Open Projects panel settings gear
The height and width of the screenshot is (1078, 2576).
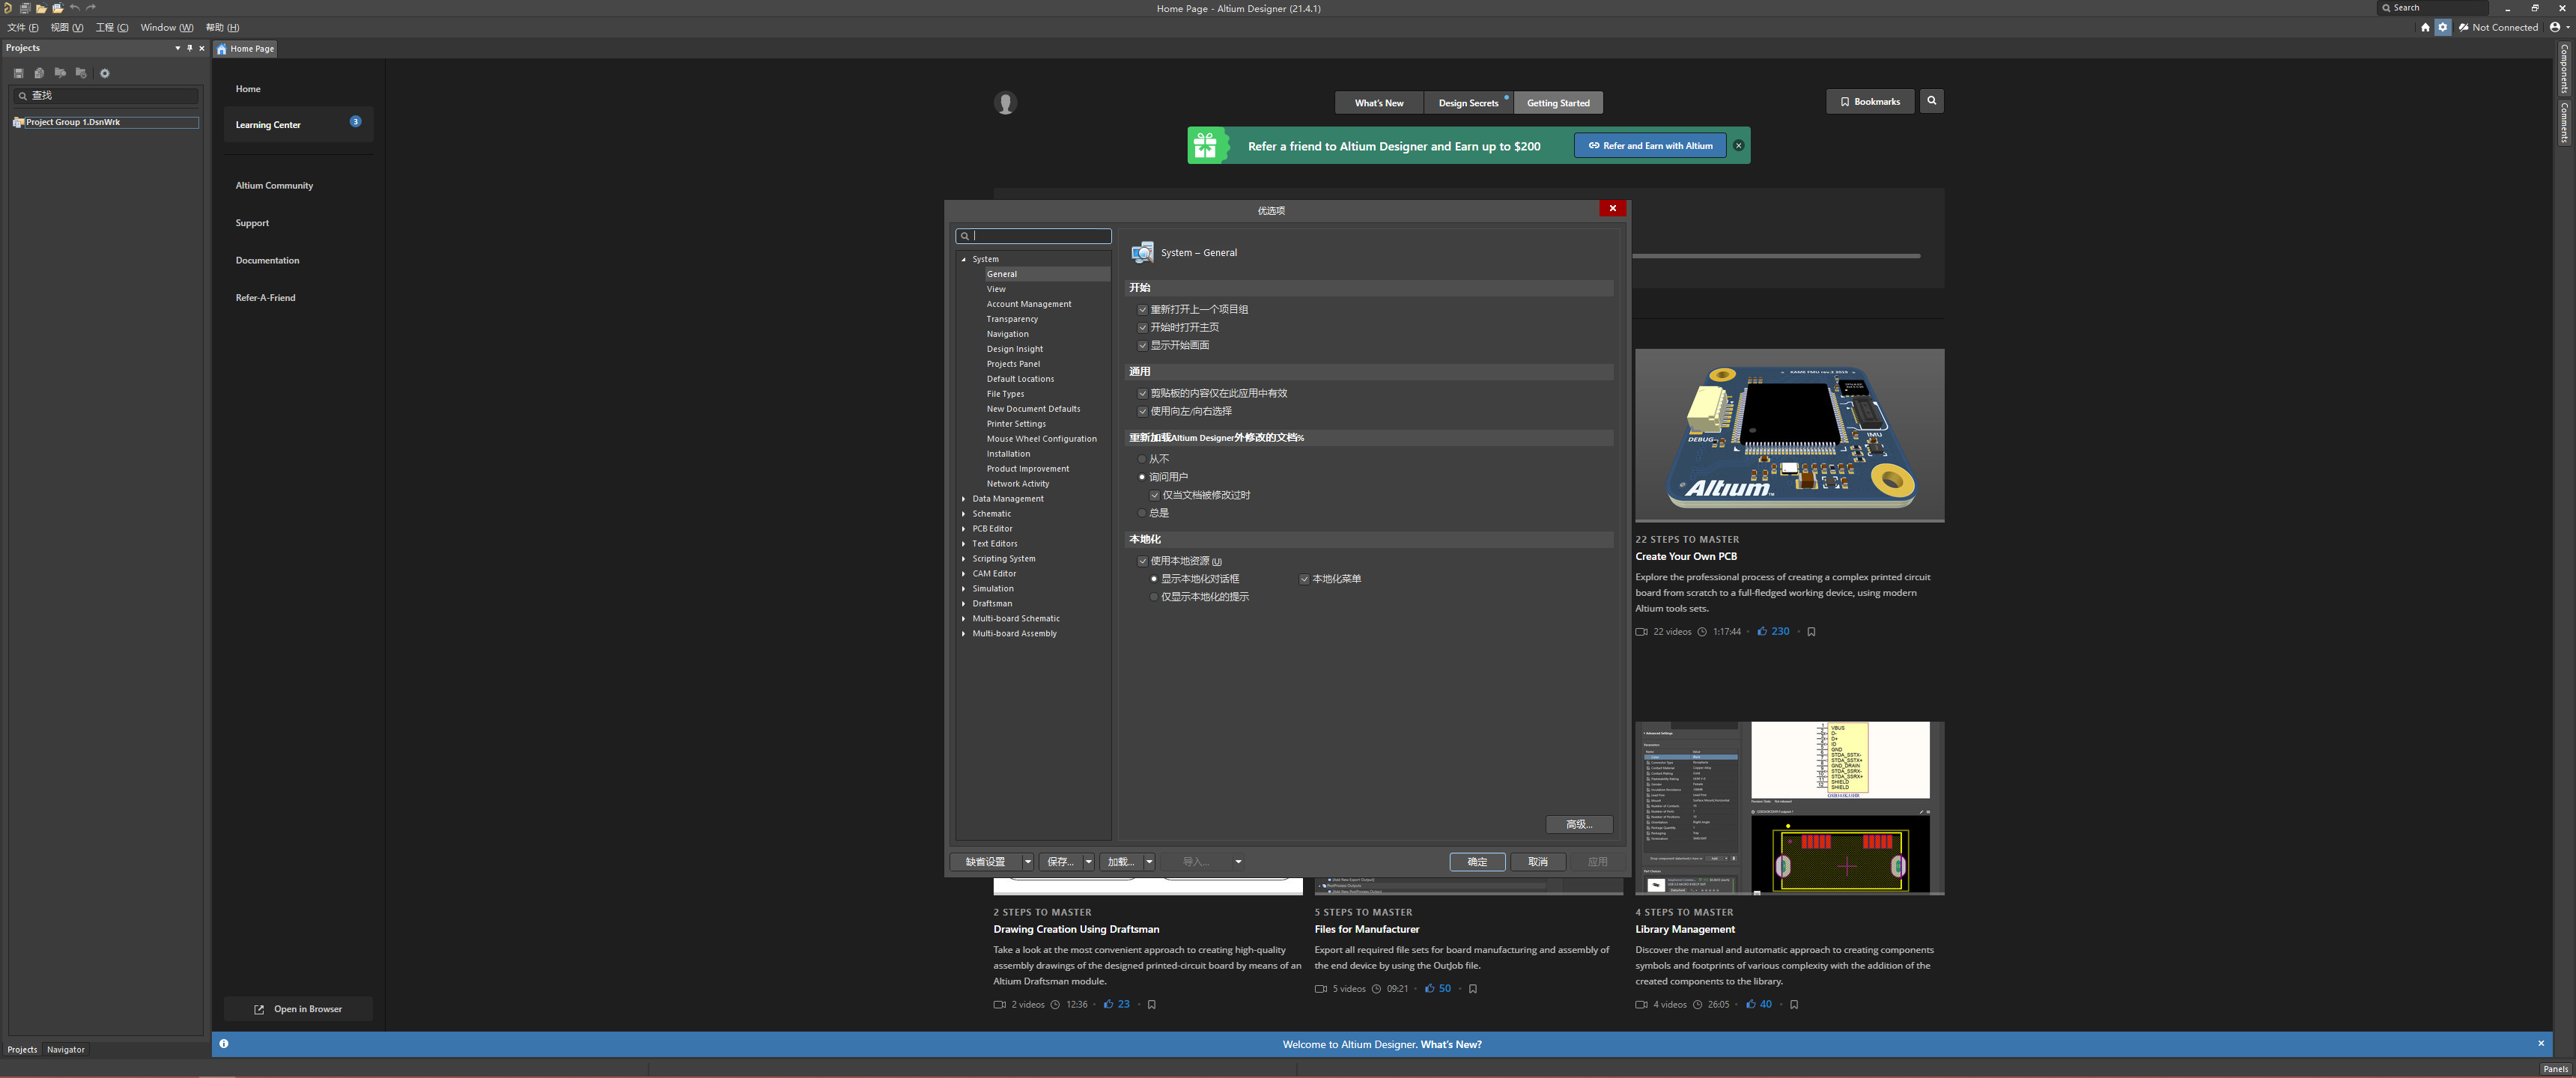(105, 73)
